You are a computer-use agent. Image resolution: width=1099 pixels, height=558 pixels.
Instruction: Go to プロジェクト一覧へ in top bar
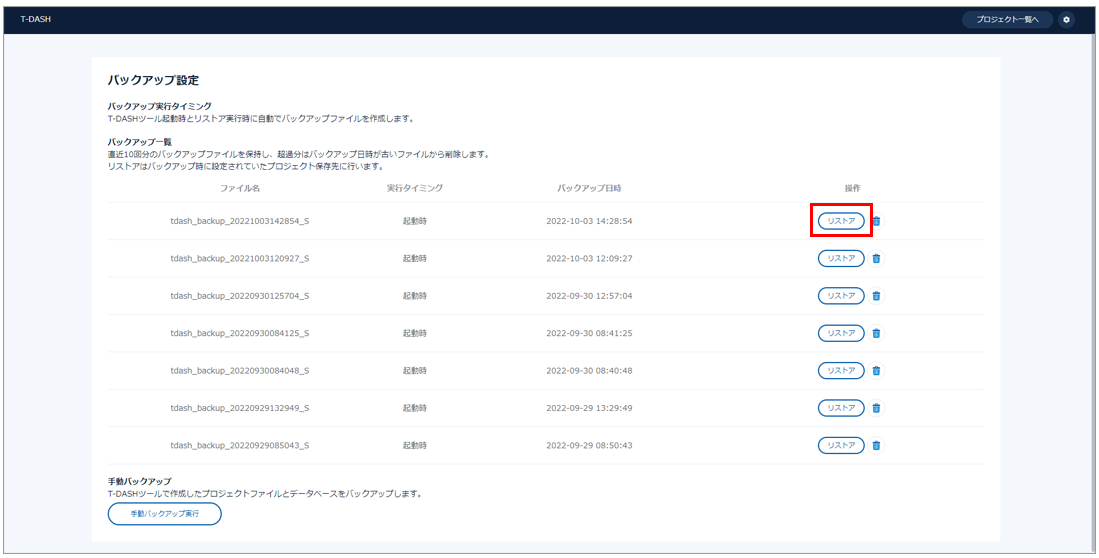(1007, 20)
